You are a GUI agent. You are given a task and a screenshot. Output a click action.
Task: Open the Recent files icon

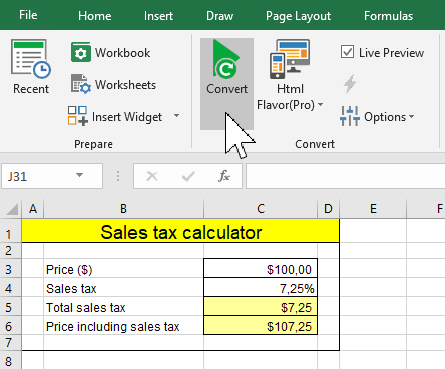point(31,58)
